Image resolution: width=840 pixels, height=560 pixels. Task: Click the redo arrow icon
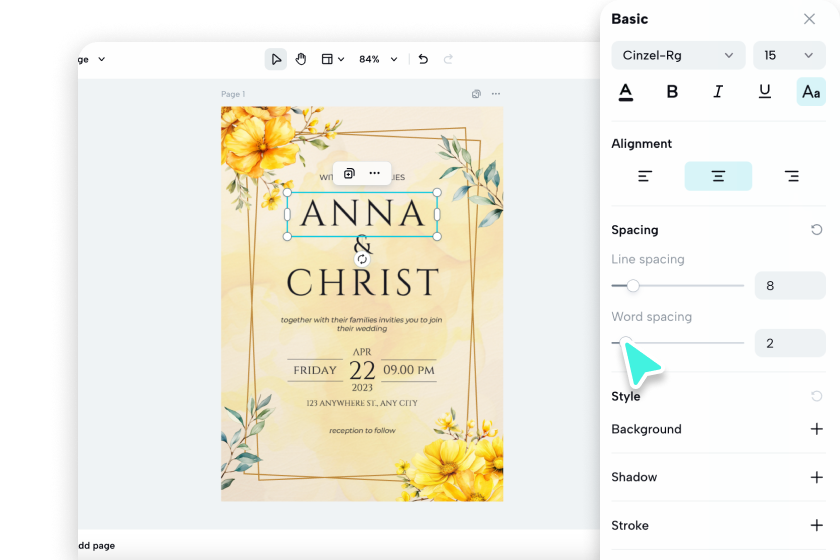(x=448, y=59)
